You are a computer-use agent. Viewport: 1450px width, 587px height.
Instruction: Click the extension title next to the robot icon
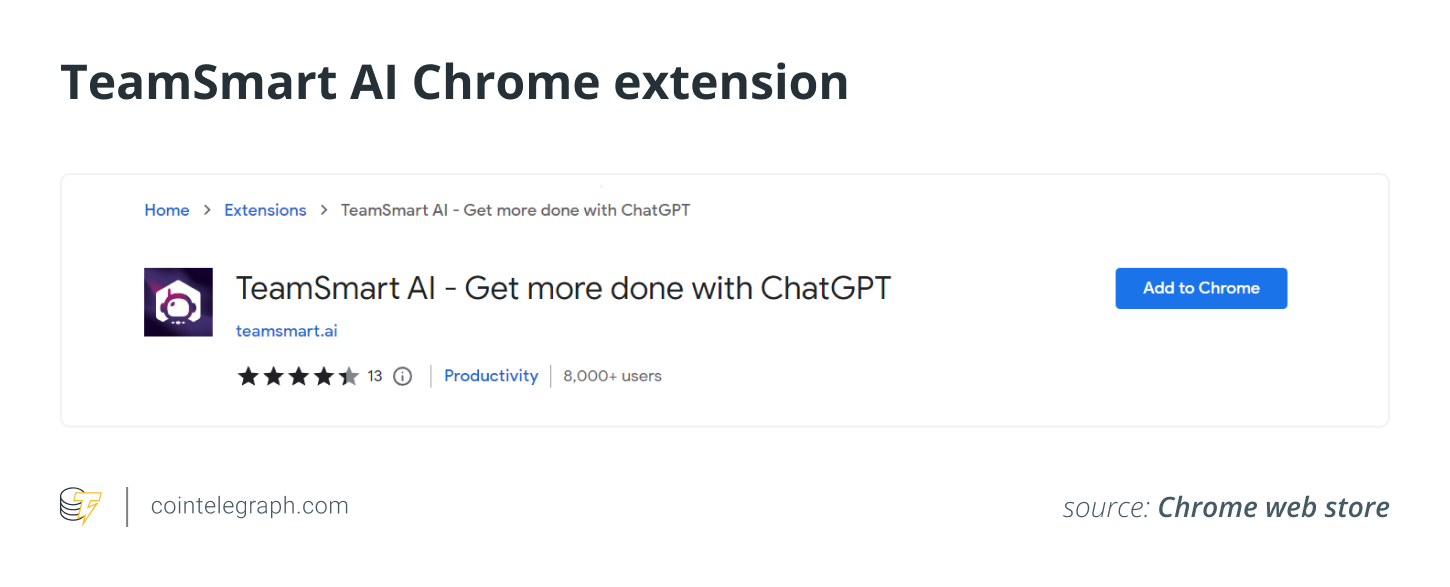click(563, 289)
